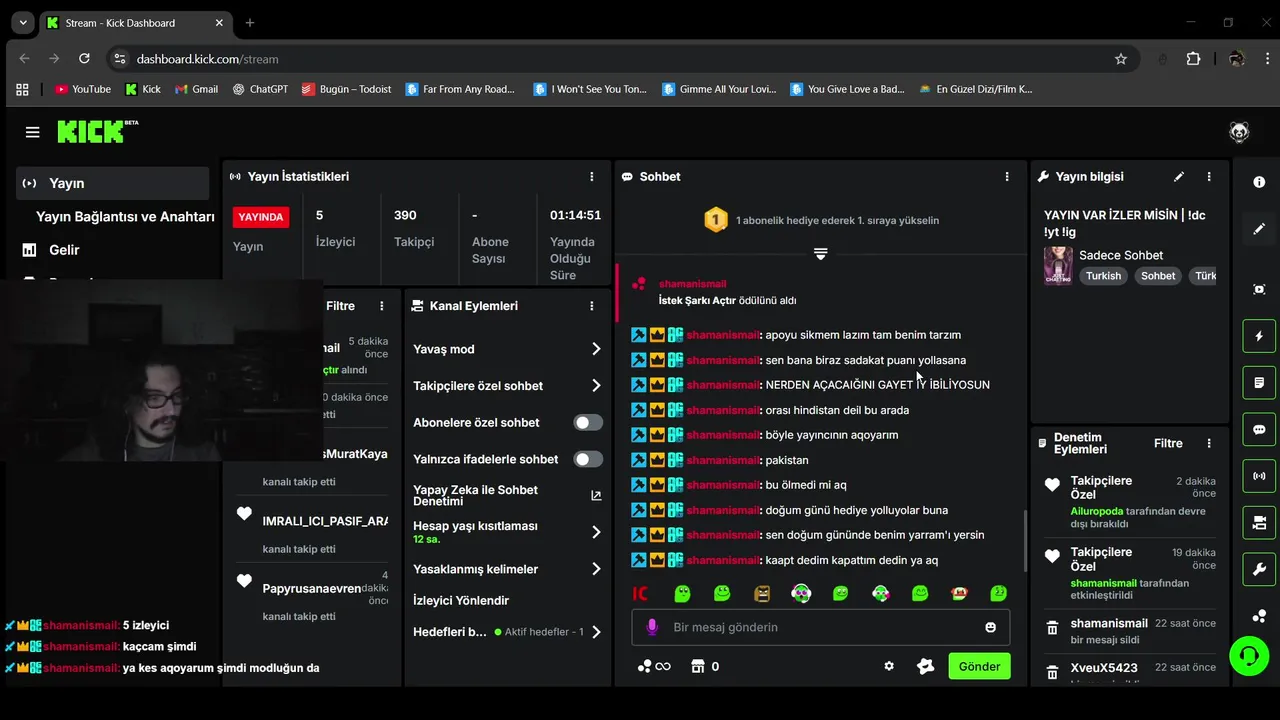
Task: Click the star blob icon beside Gönder
Action: click(925, 666)
